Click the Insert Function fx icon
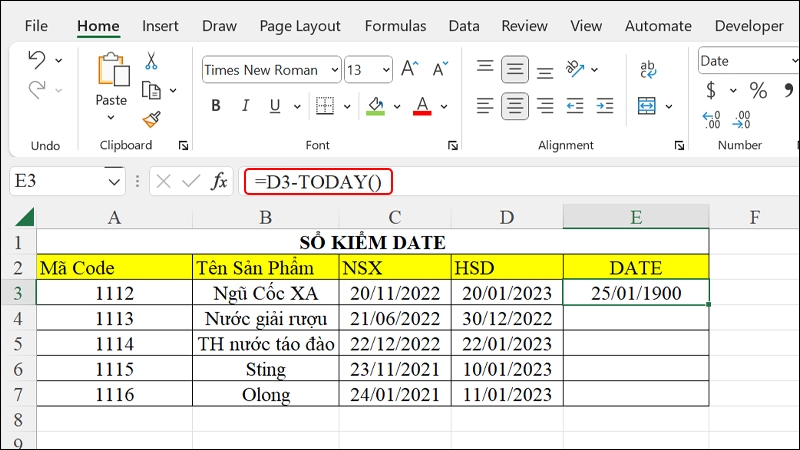800x450 pixels. pyautogui.click(x=219, y=181)
